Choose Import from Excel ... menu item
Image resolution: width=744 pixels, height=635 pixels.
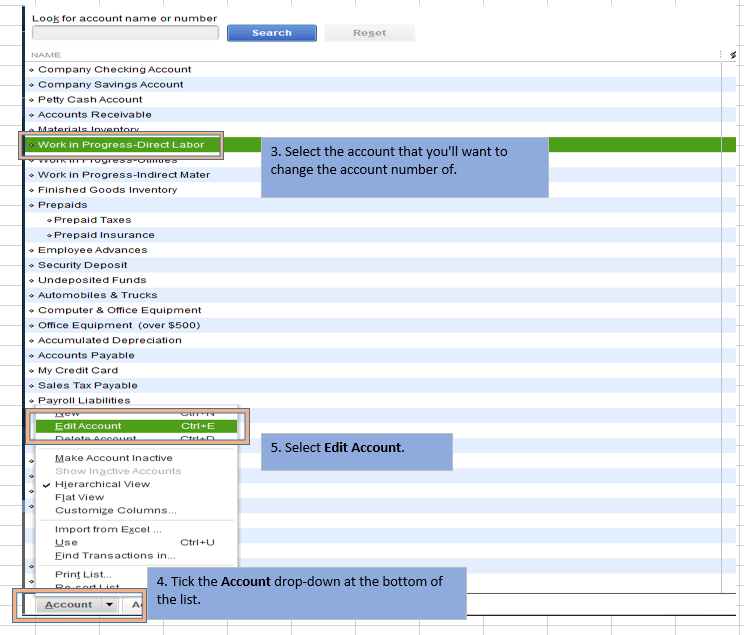(136, 530)
